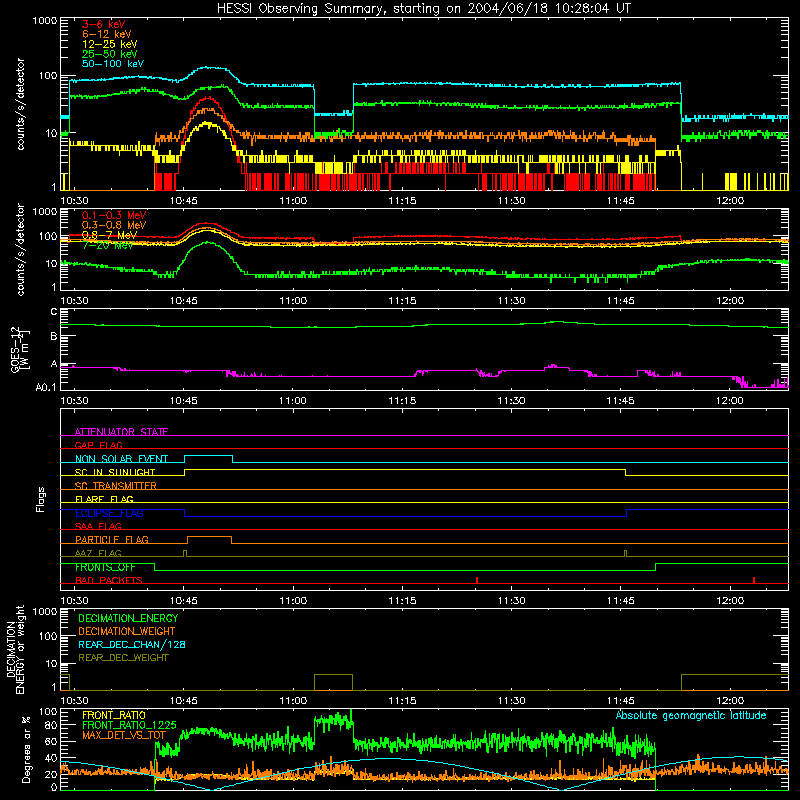Select the GAP_FLAG label
The image size is (800, 800).
98,445
